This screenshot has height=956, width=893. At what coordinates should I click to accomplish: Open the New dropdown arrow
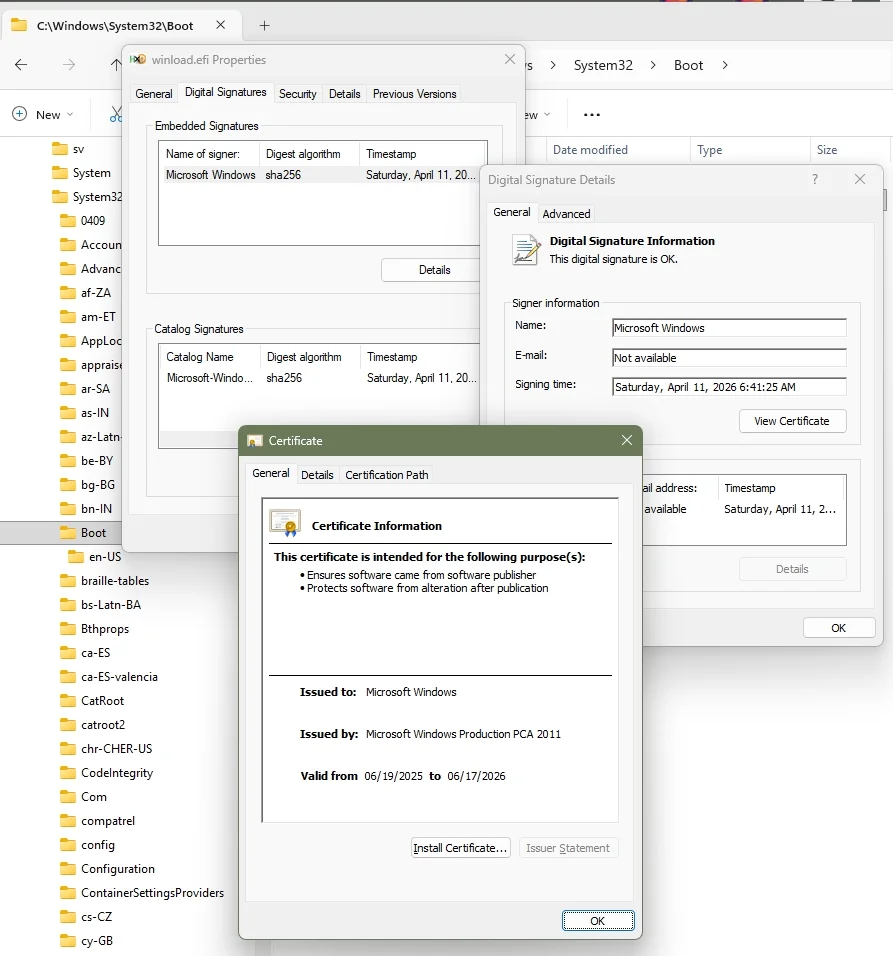point(70,115)
